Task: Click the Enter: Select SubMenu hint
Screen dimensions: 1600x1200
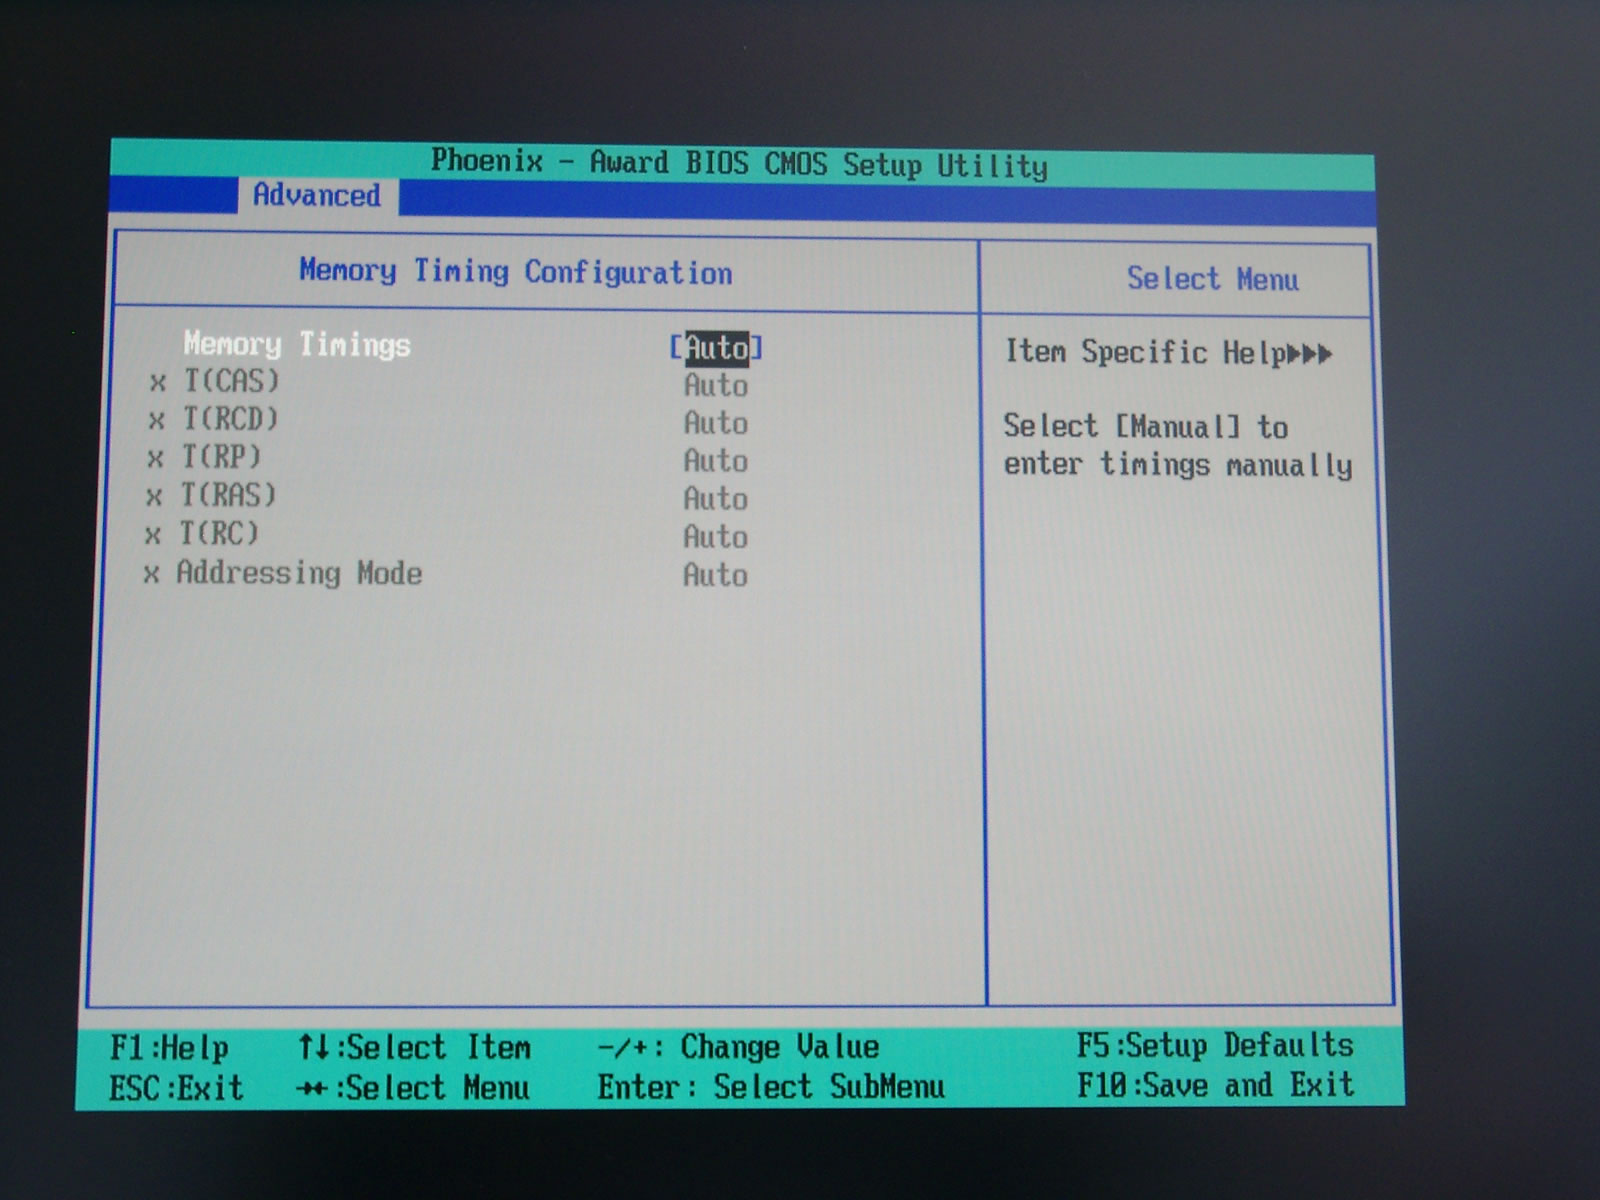Action: point(771,1087)
